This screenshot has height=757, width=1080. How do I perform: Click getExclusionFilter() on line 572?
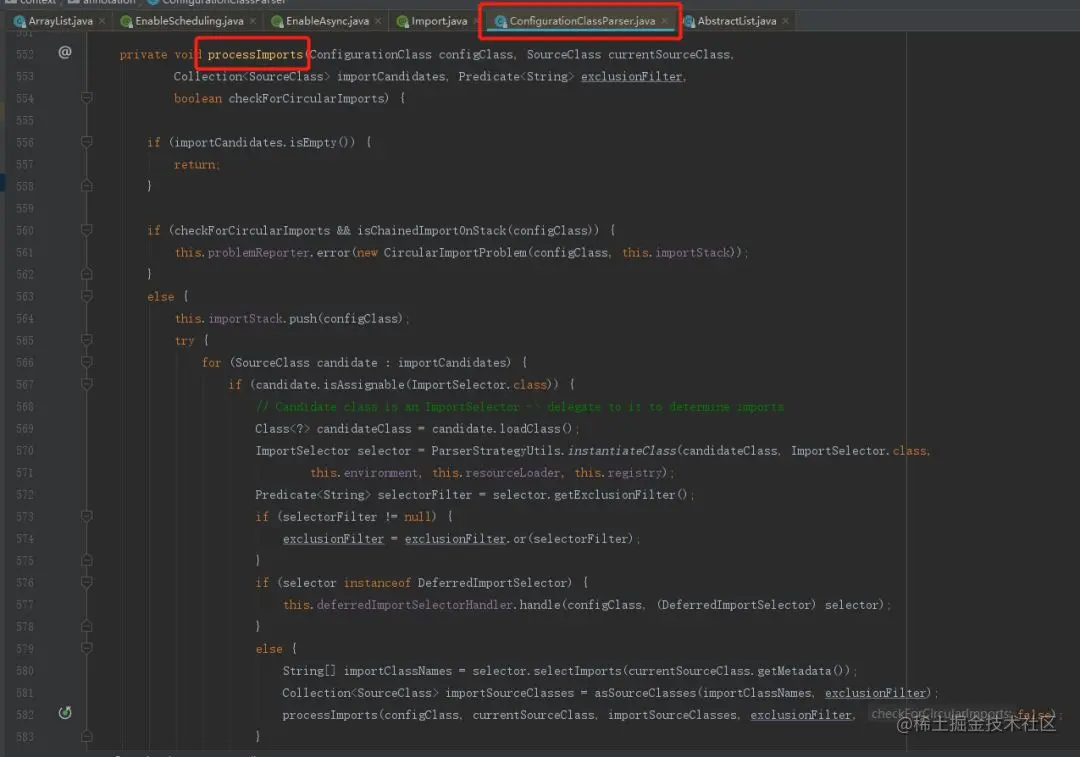[620, 495]
